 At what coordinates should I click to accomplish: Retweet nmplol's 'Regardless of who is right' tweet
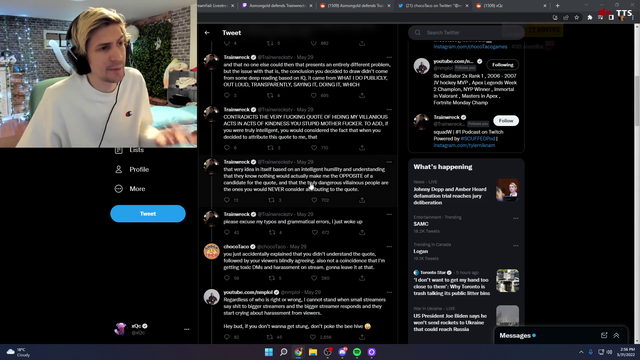(x=270, y=337)
